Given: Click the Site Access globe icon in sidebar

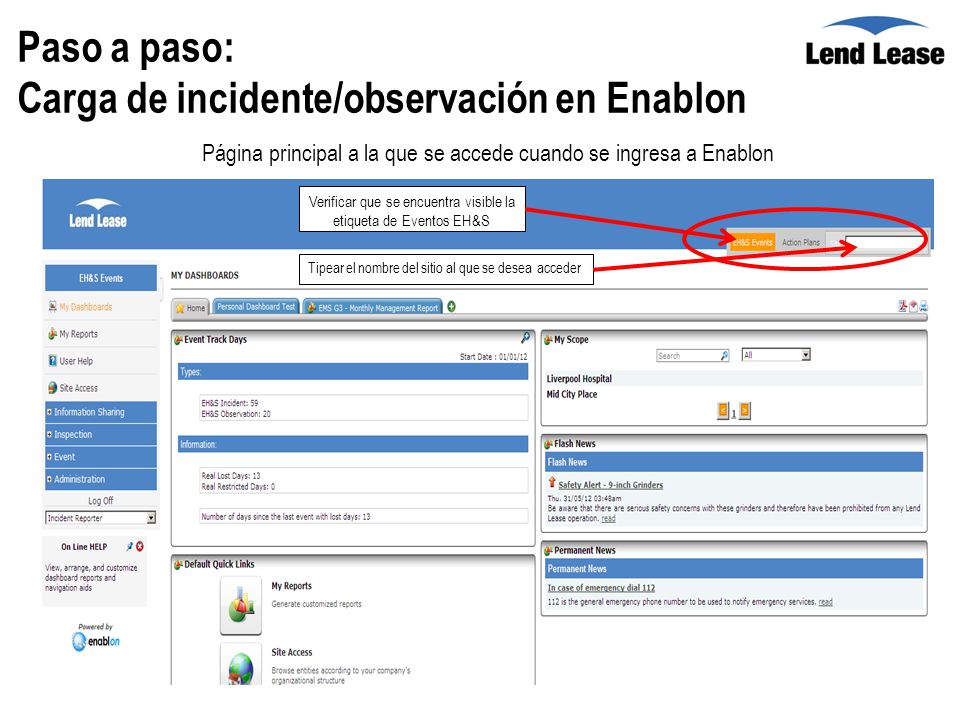Looking at the screenshot, I should tap(53, 388).
